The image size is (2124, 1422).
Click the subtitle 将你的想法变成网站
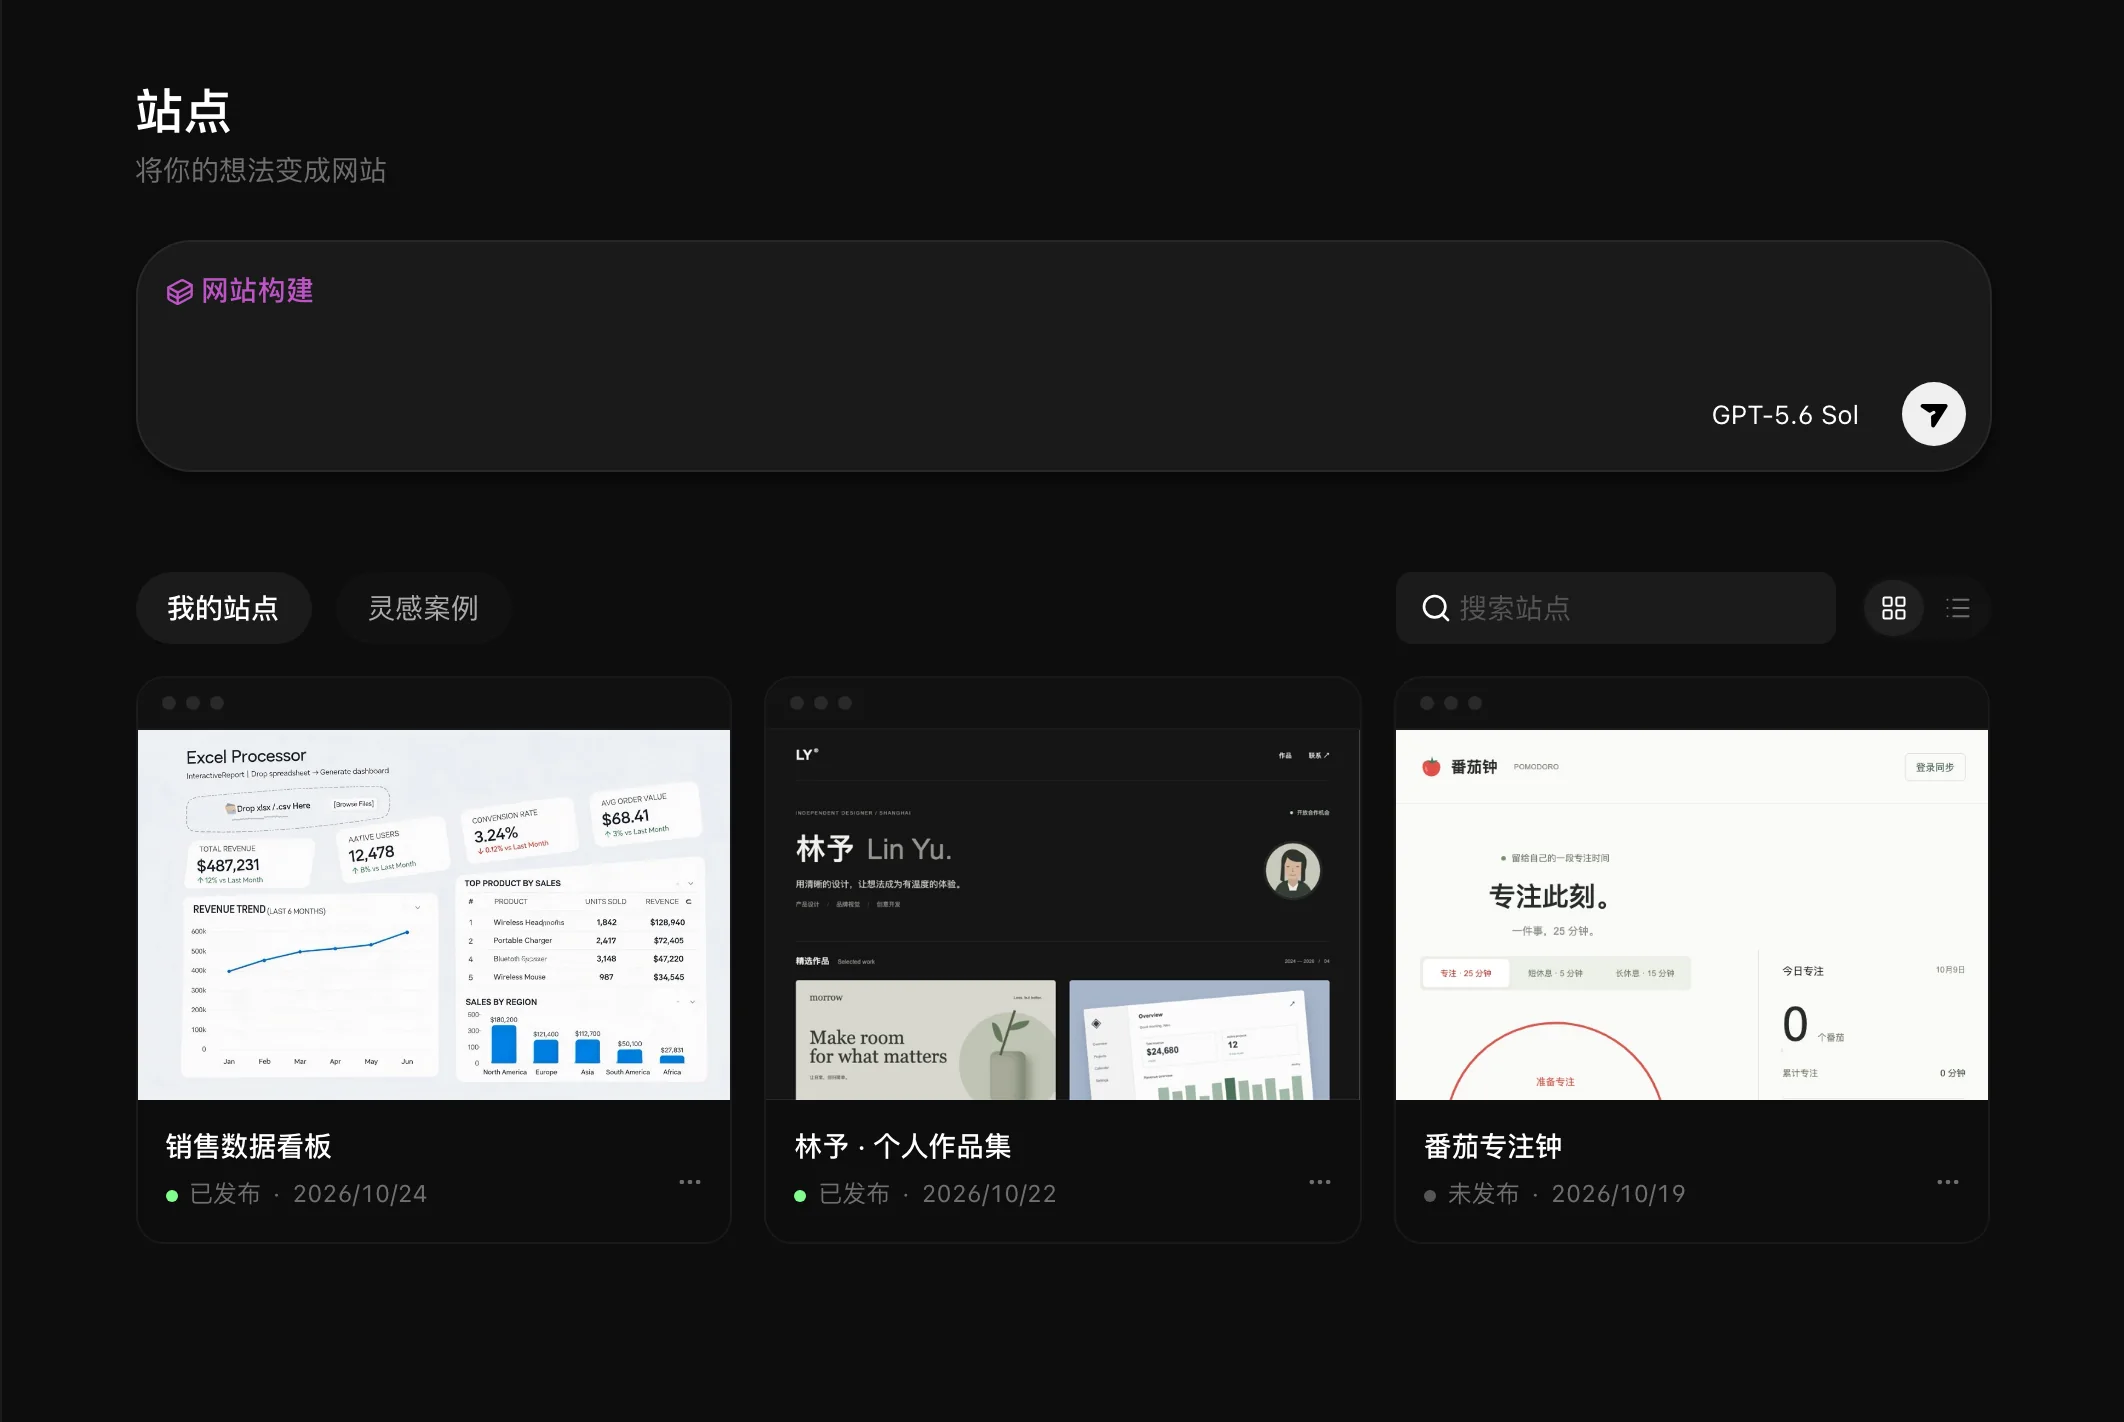(261, 170)
